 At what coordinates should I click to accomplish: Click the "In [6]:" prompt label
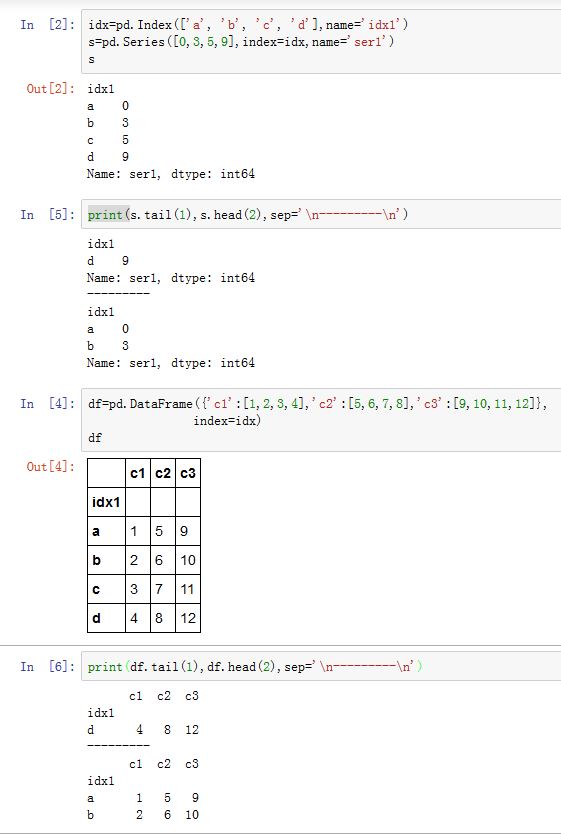[48, 666]
